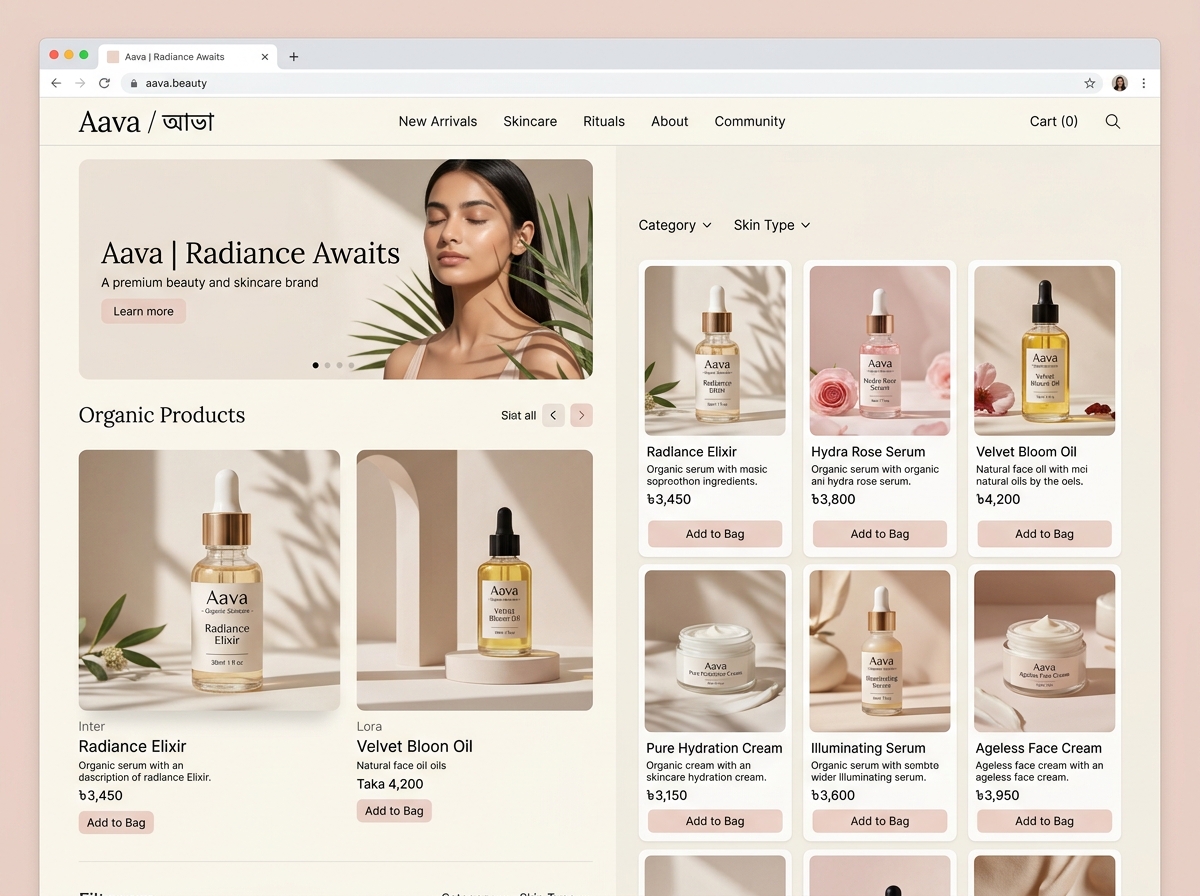Show previous Organic Products with left arrow
This screenshot has width=1200, height=896.
click(x=554, y=415)
